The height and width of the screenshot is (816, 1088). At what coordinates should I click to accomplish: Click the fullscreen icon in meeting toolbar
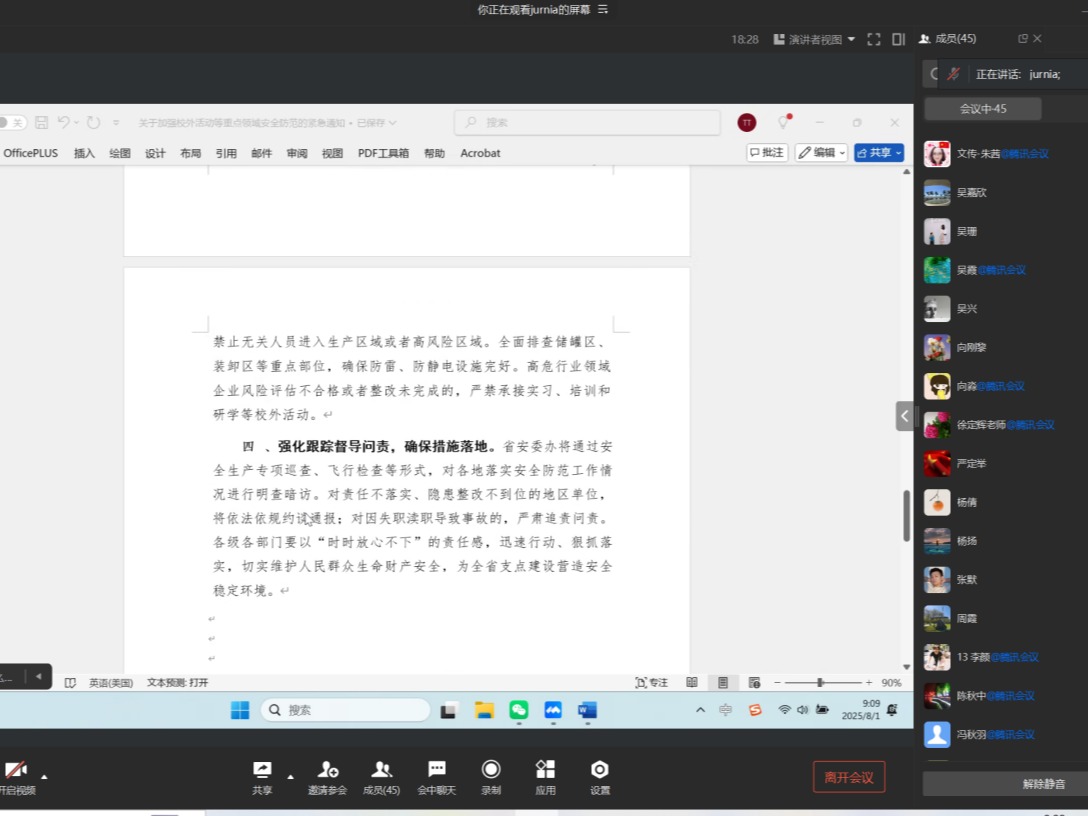click(874, 40)
